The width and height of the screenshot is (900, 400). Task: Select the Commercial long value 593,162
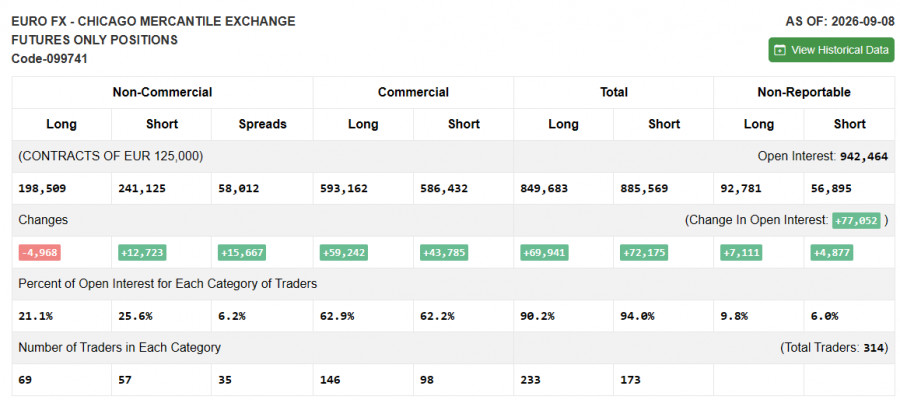pos(343,188)
